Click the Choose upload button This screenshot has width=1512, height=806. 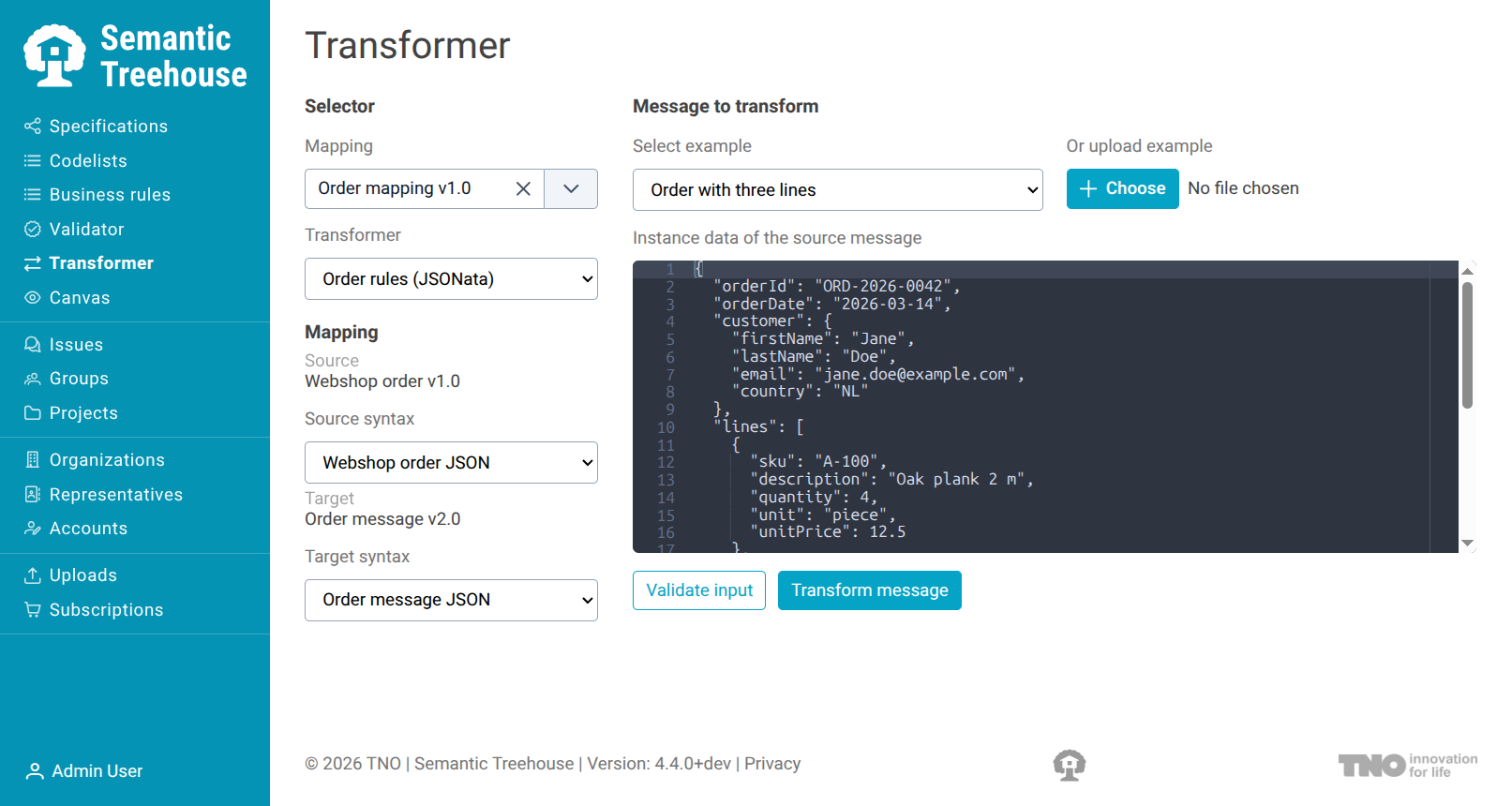pos(1123,189)
